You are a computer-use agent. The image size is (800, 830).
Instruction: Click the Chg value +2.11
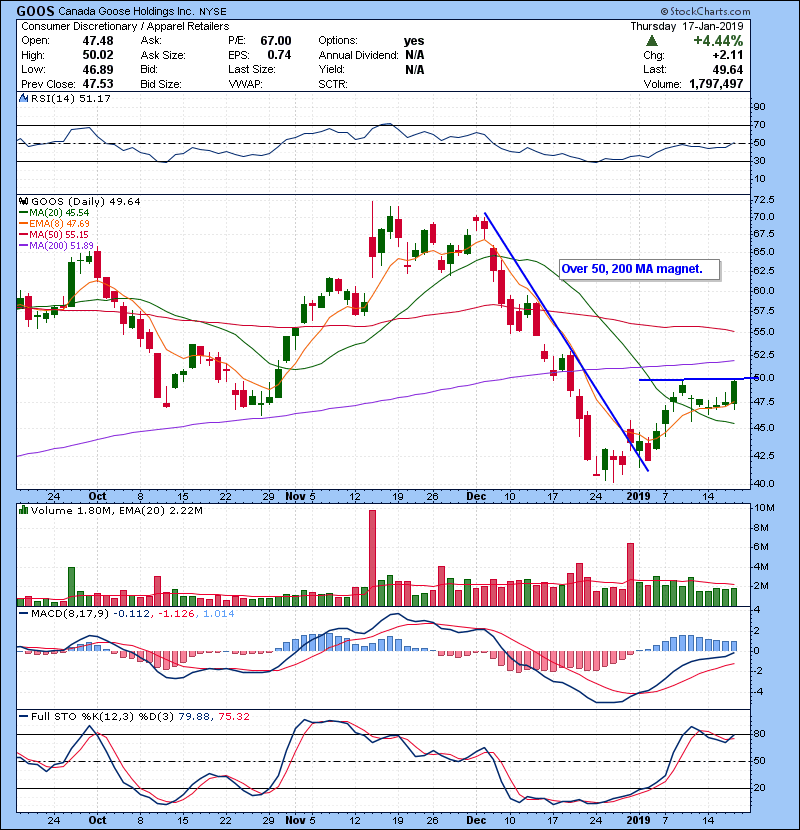pyautogui.click(x=727, y=55)
